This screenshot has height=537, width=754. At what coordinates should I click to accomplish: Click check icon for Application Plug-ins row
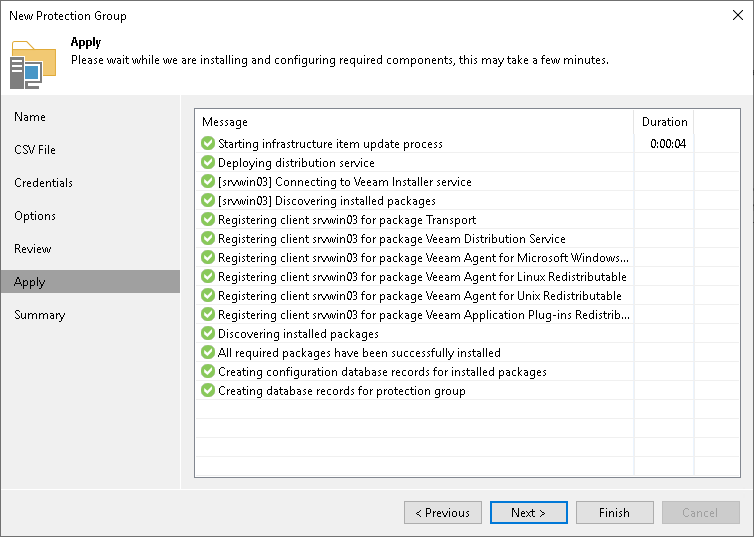coord(208,314)
